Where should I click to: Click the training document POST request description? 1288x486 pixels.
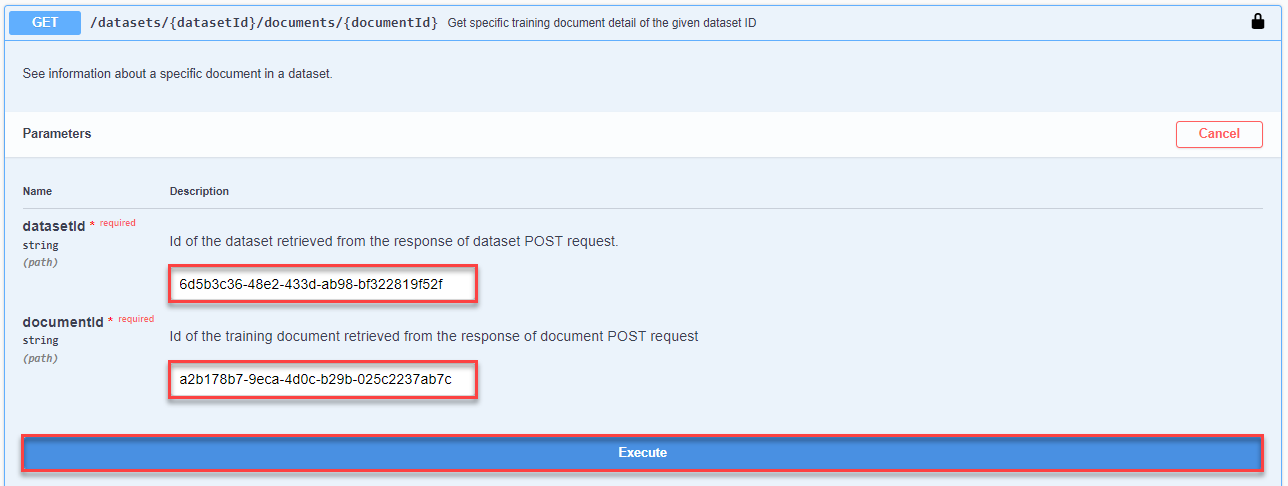[x=434, y=337]
